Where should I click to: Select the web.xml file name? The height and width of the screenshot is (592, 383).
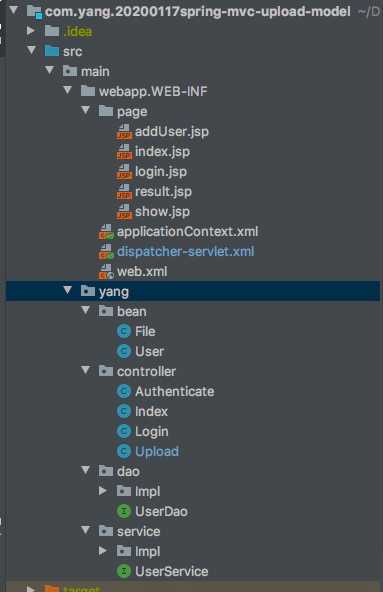[142, 271]
